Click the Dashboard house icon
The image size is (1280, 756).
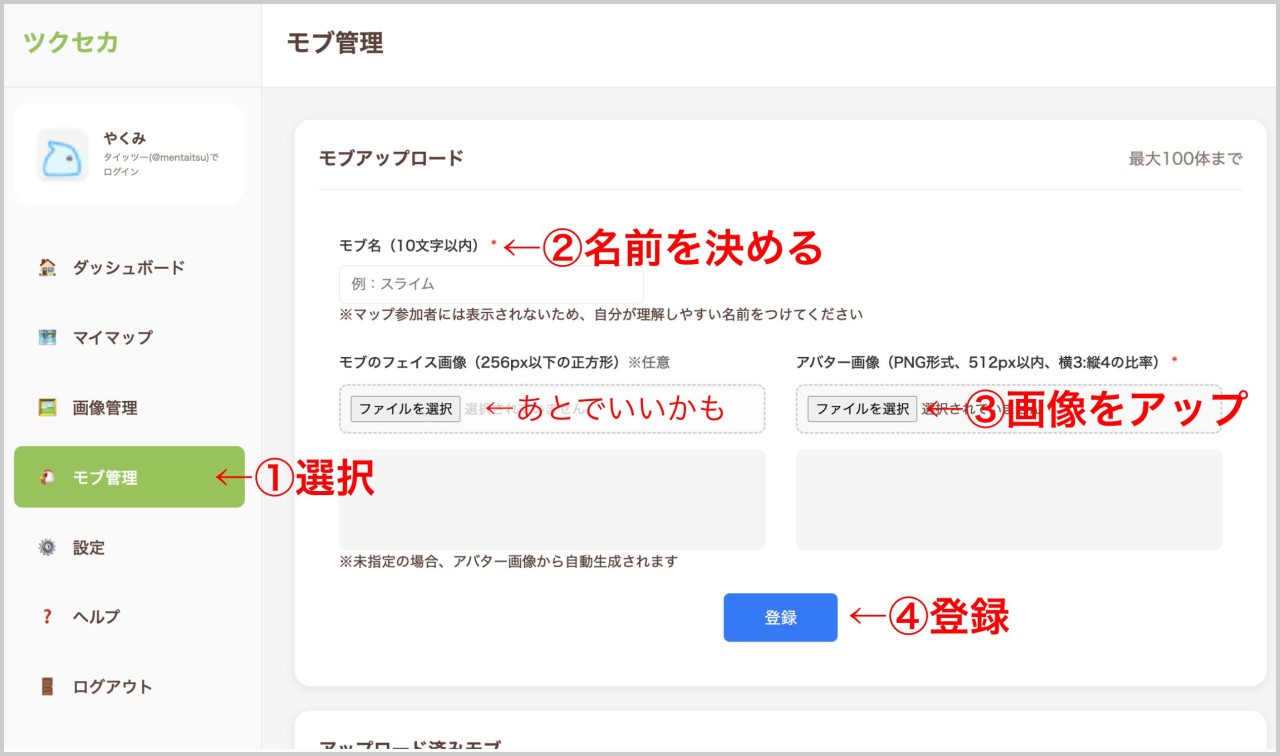coord(47,267)
